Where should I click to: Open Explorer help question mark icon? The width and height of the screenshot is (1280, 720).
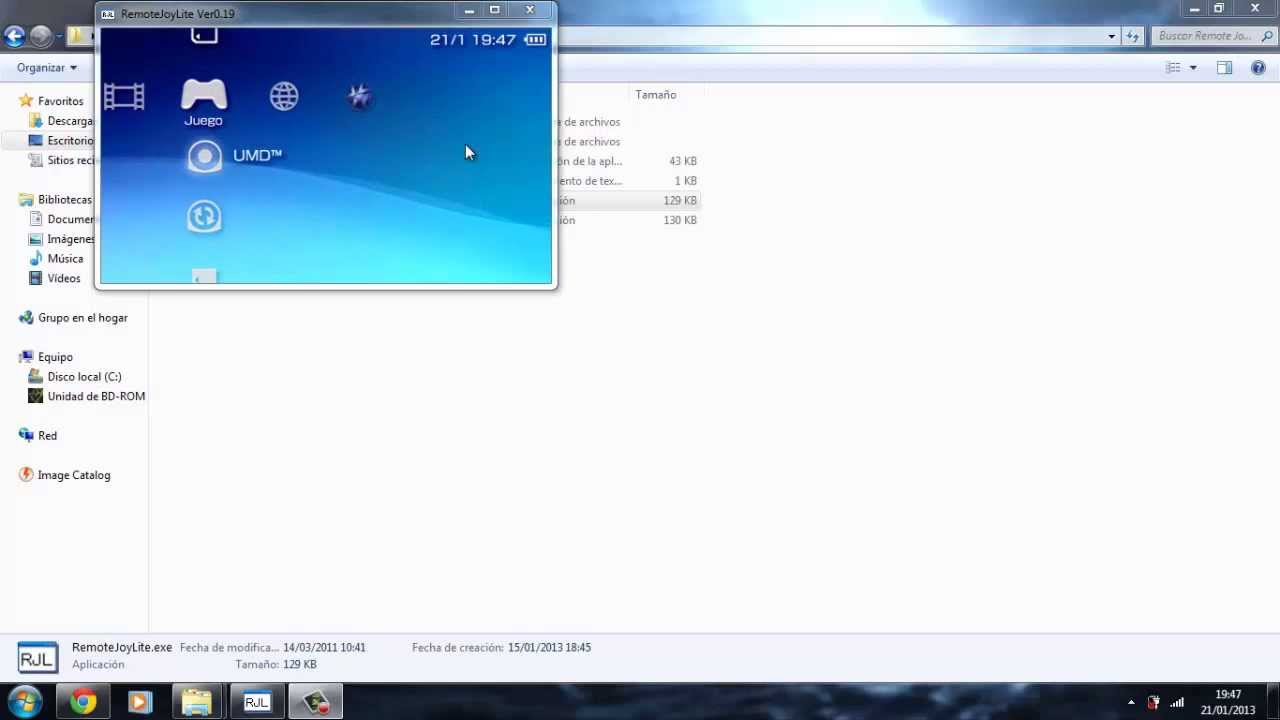coord(1258,68)
